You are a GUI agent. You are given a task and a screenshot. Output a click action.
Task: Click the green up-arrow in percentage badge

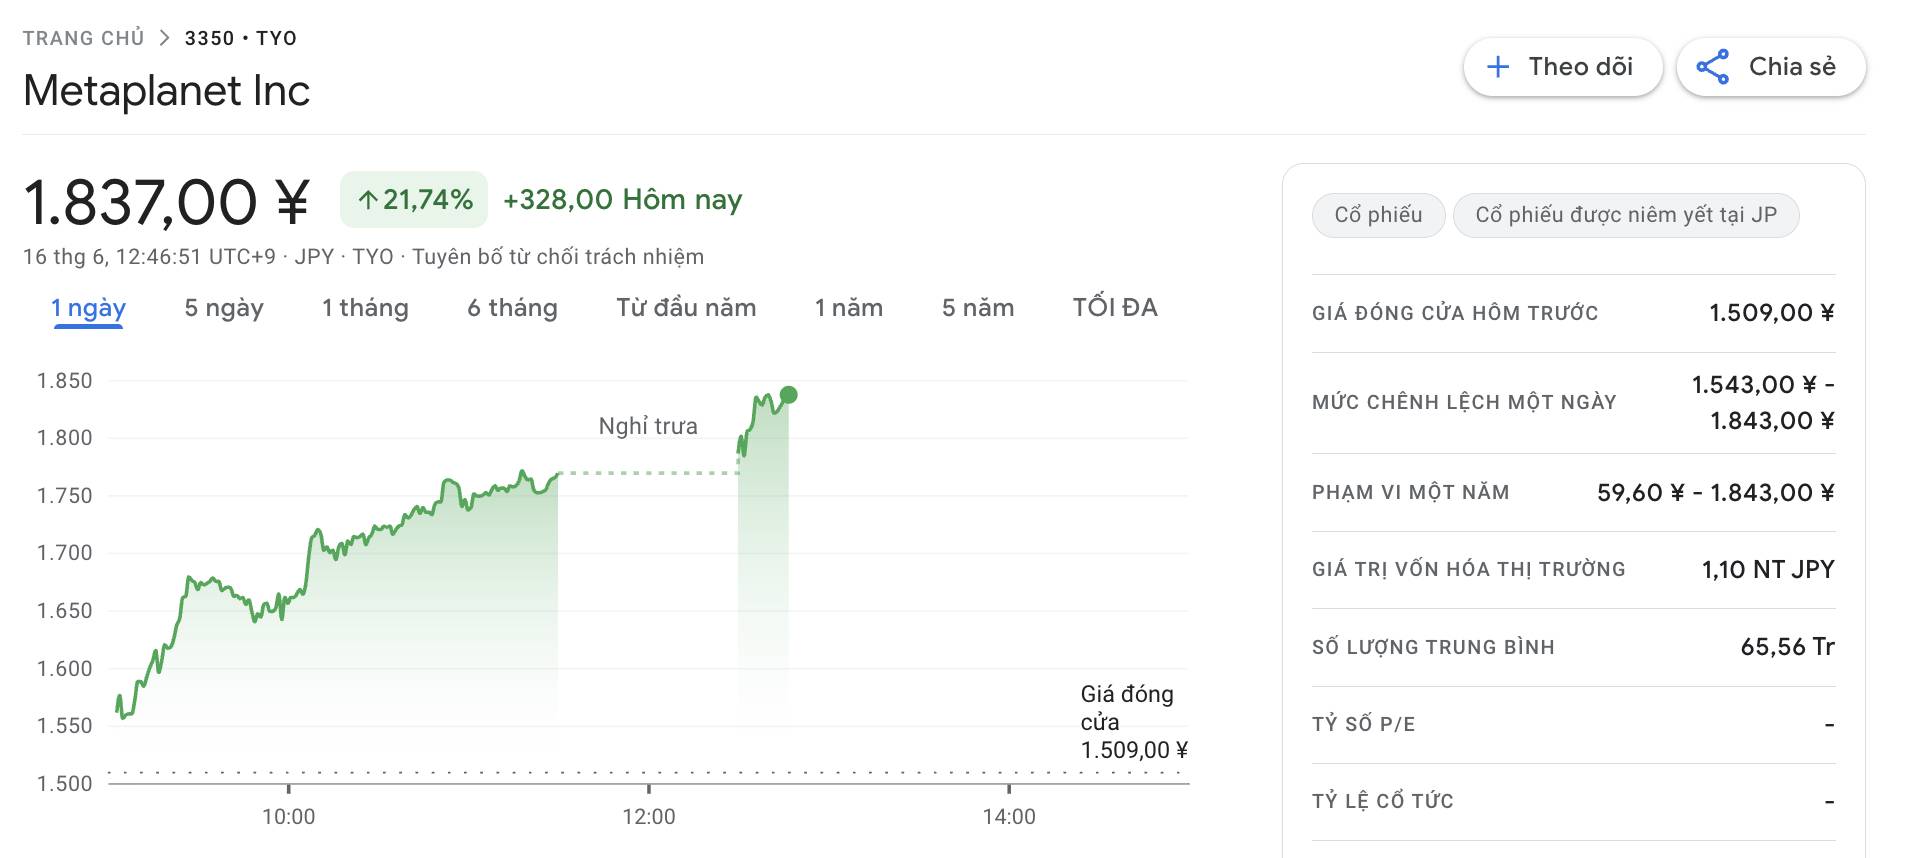(x=367, y=200)
